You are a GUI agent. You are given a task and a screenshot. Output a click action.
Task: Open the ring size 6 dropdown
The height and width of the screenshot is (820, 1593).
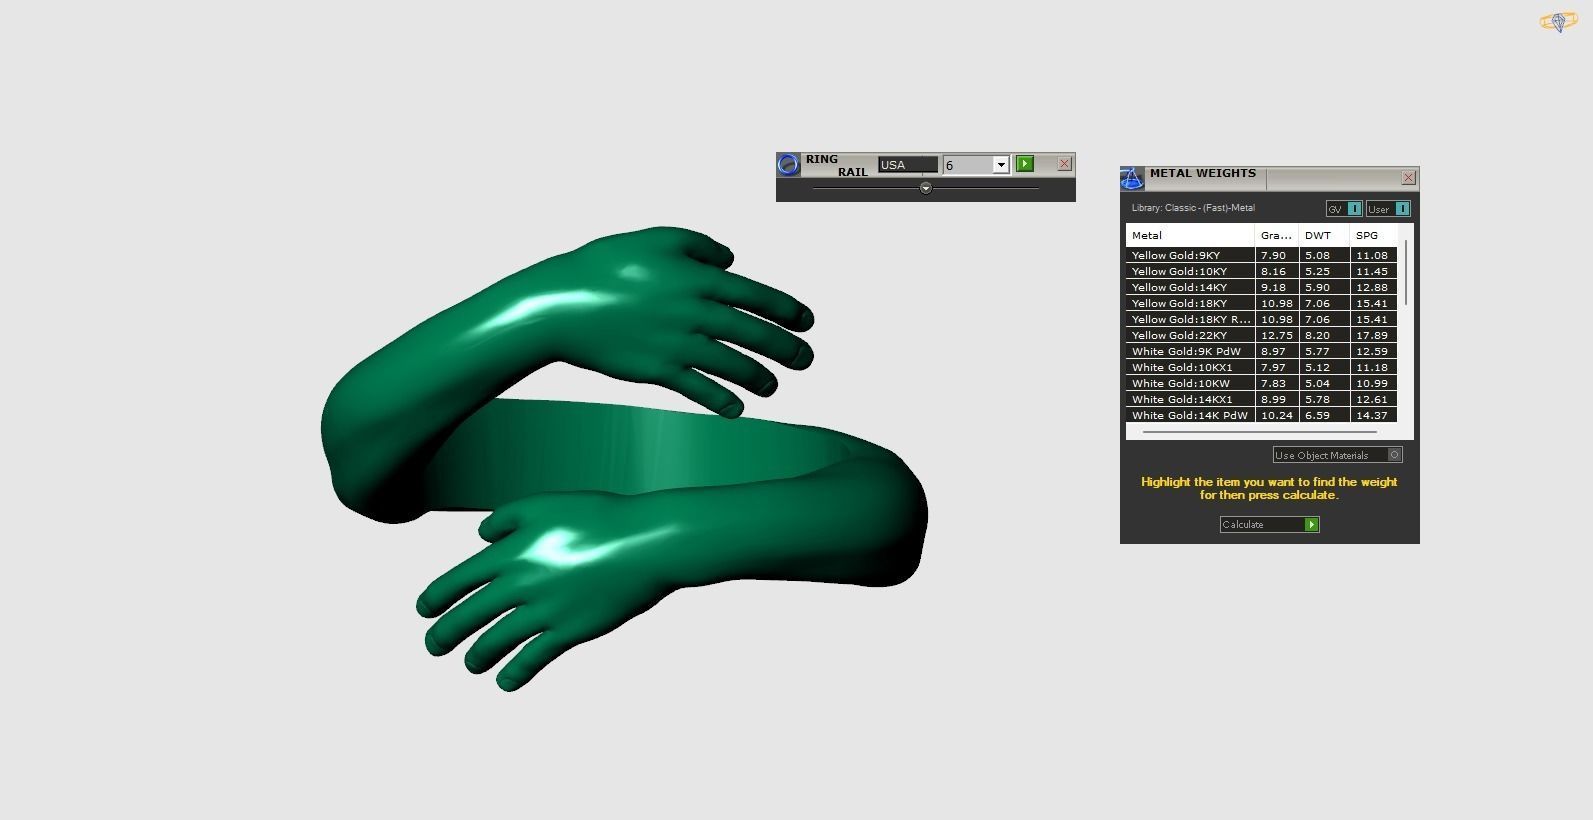[1000, 165]
